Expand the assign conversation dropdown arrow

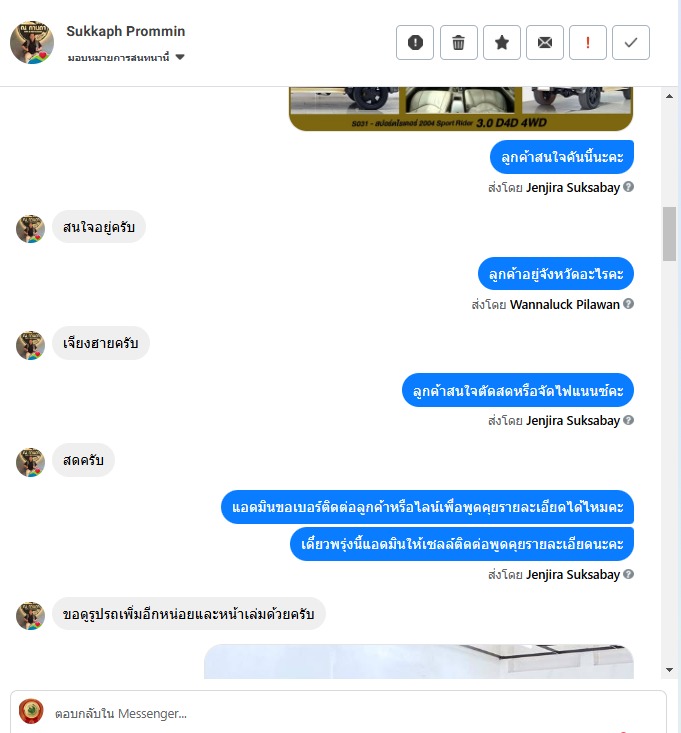180,57
